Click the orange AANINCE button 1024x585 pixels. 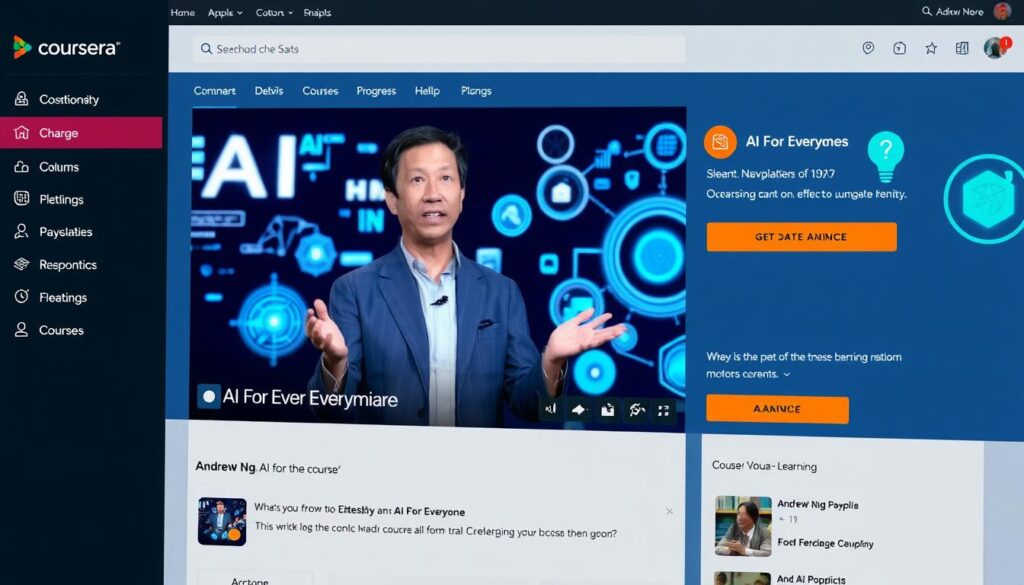point(777,409)
